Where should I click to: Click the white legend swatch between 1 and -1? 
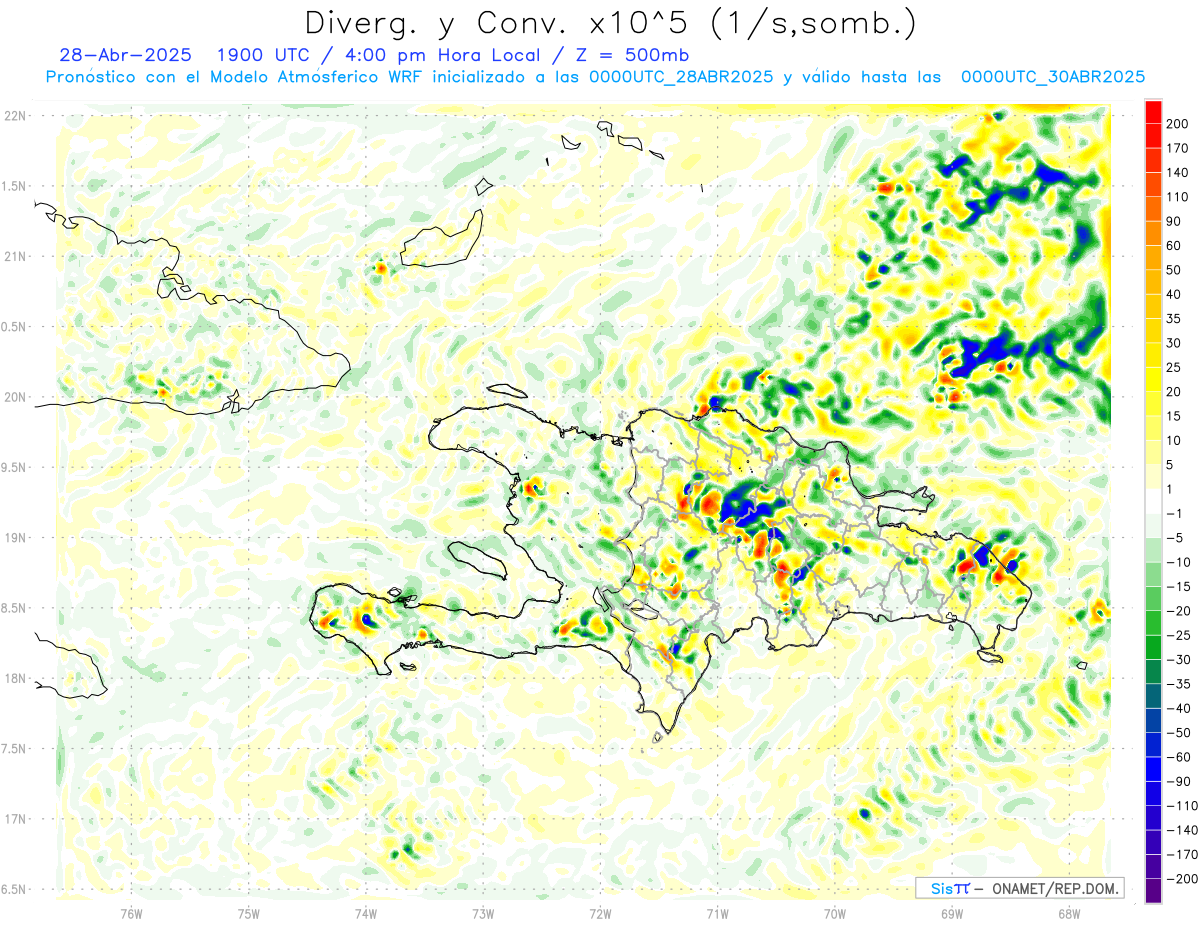(1153, 501)
